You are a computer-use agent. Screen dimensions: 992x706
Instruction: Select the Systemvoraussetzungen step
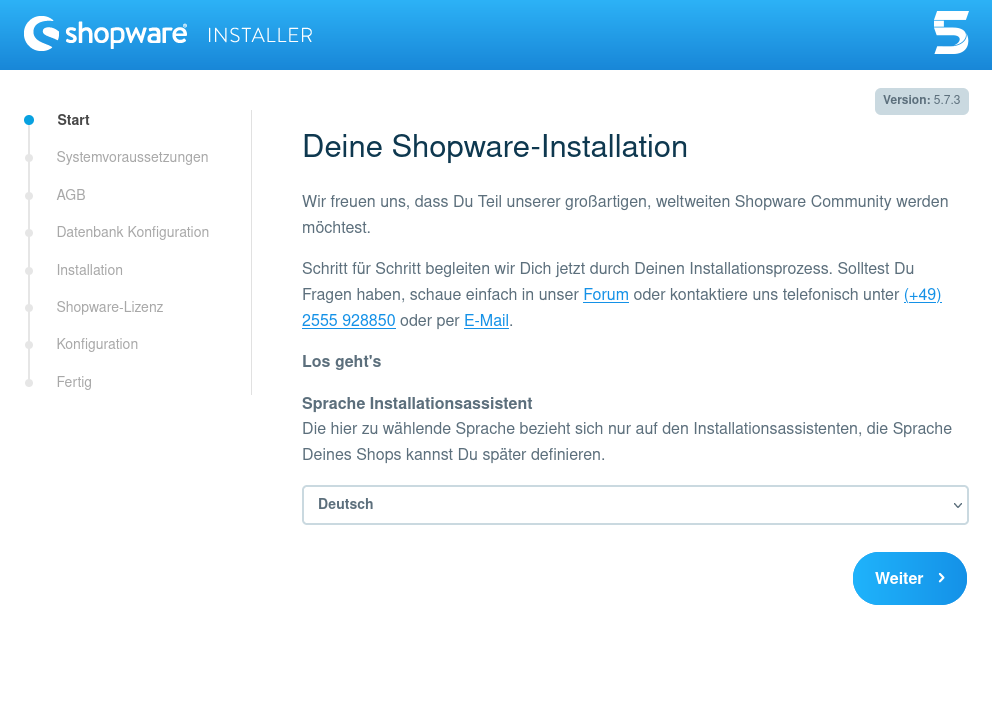(132, 158)
